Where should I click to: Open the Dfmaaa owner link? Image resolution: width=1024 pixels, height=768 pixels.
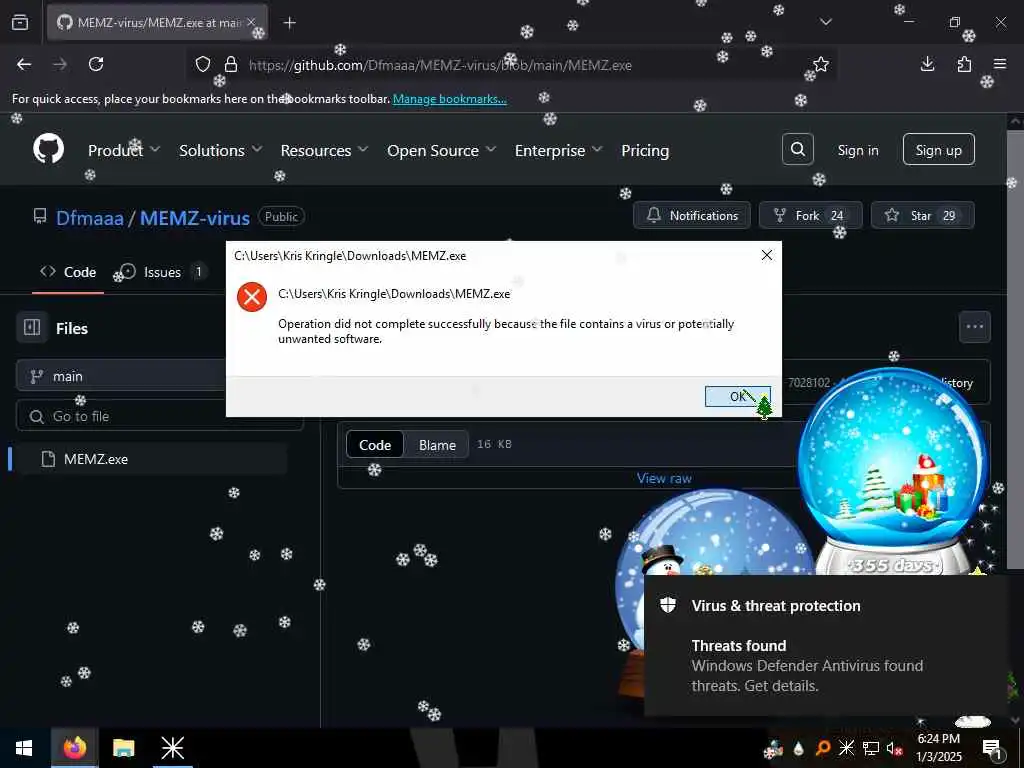click(89, 217)
